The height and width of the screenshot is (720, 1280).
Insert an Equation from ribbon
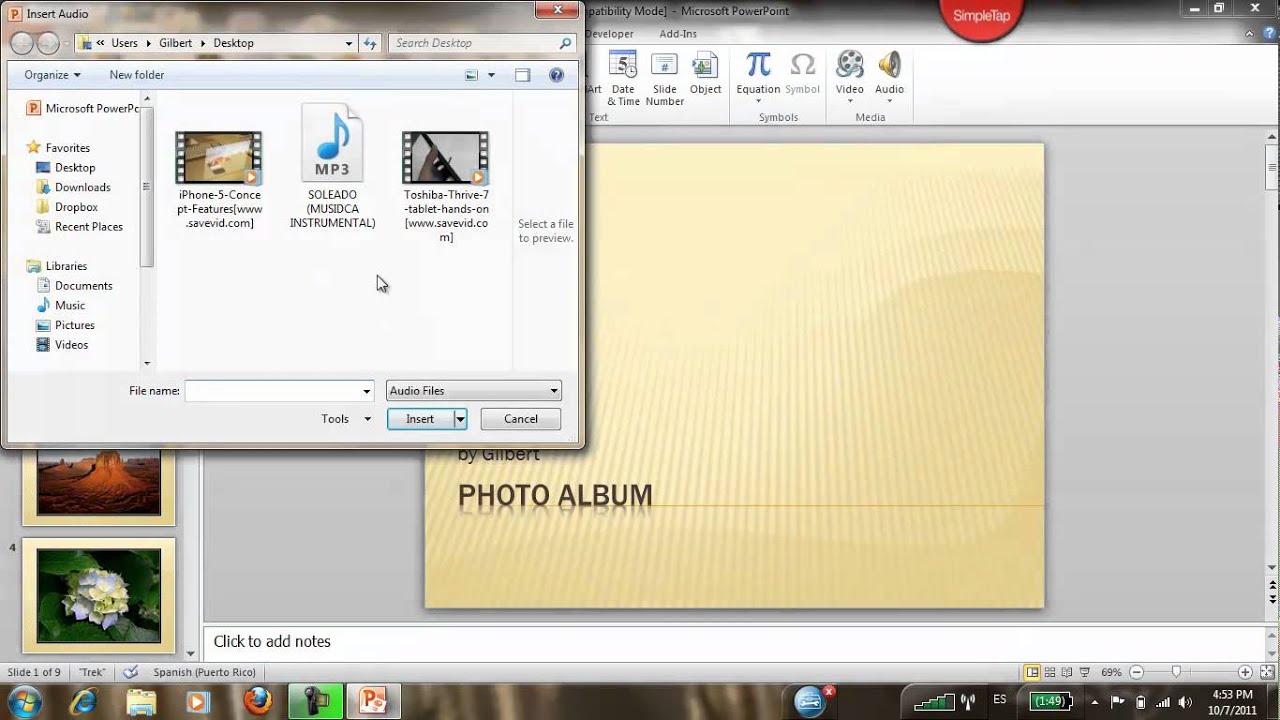pyautogui.click(x=758, y=77)
